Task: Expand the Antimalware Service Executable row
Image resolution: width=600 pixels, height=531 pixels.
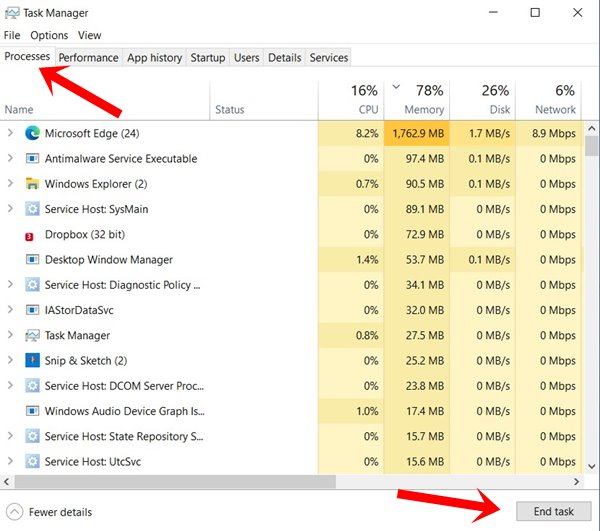Action: (10, 158)
